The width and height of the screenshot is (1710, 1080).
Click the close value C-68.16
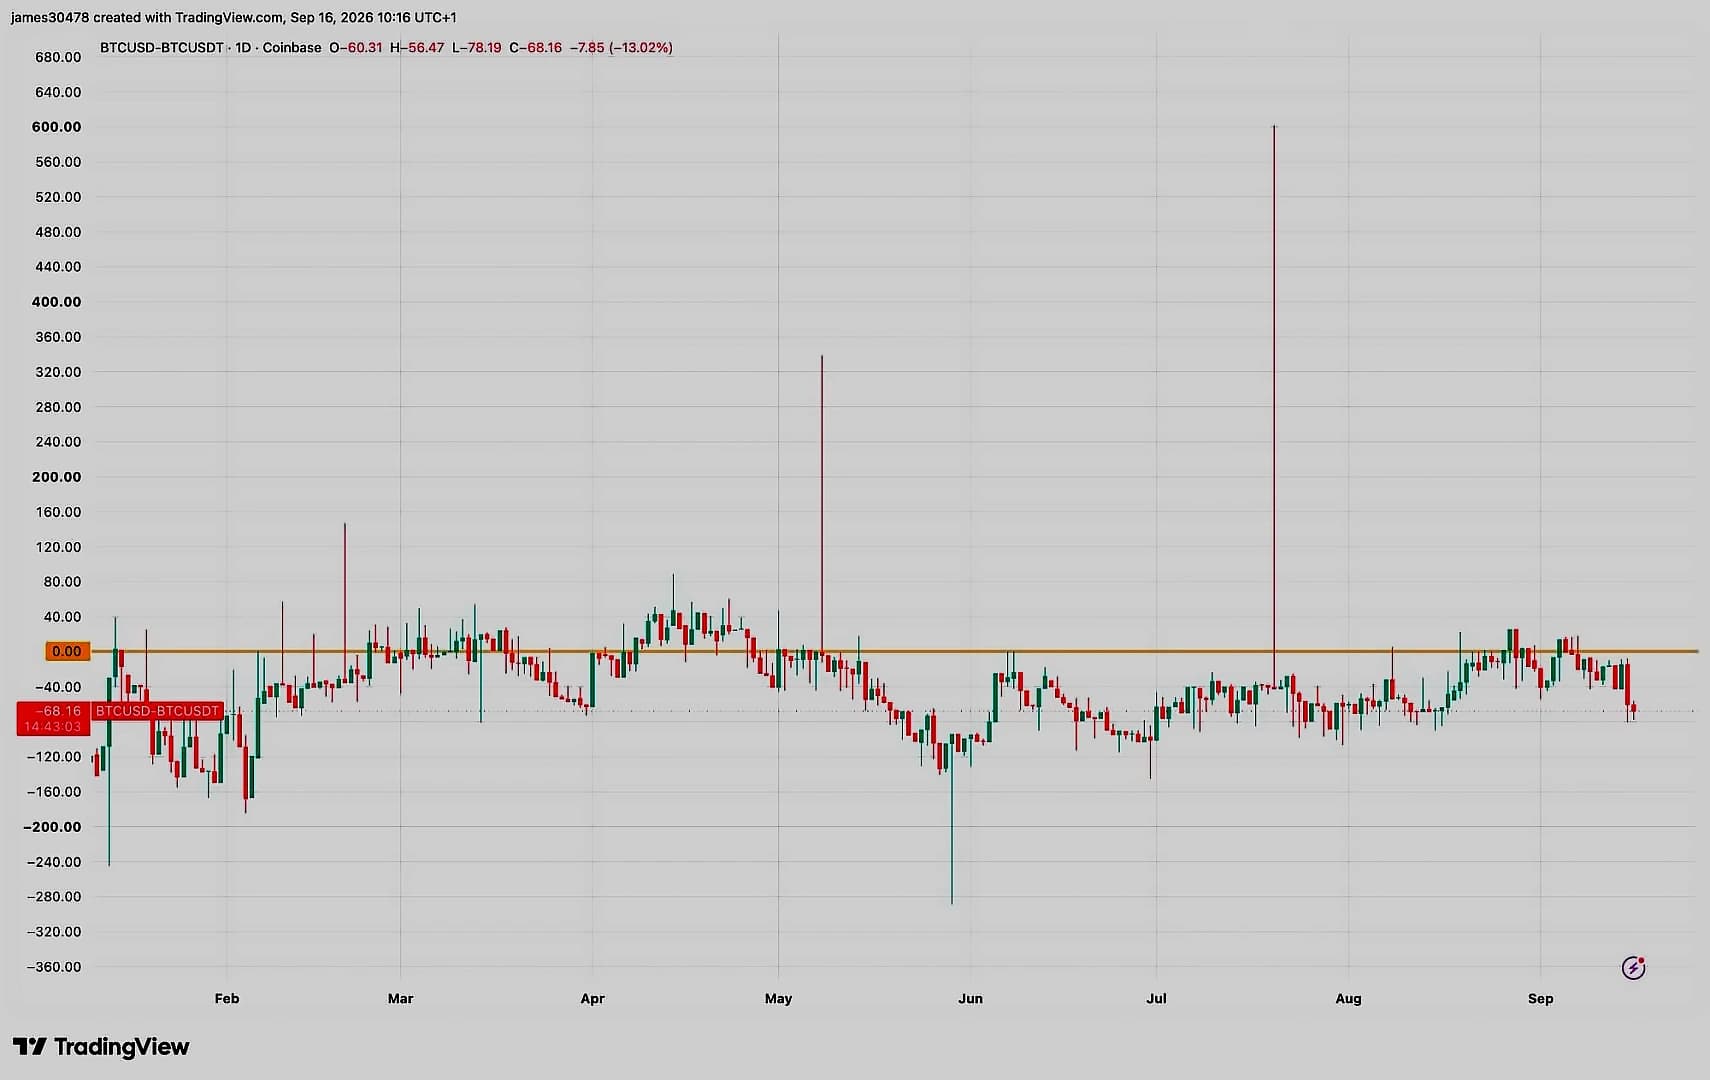click(536, 47)
